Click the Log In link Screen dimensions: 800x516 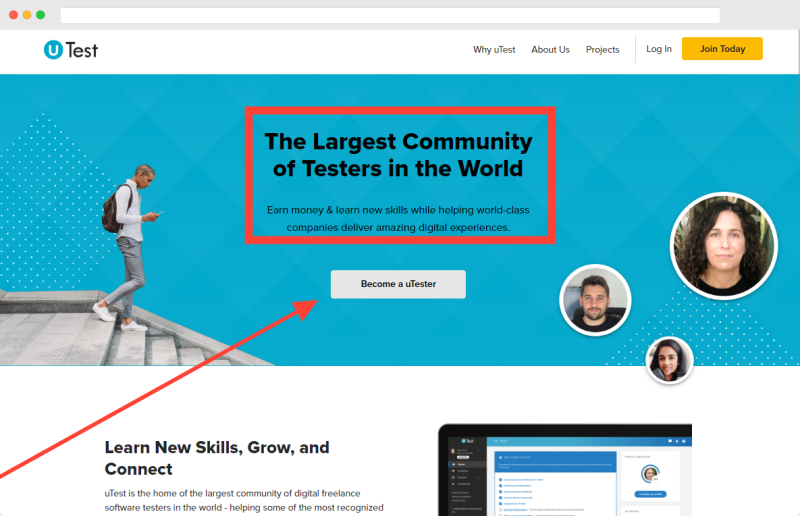(659, 49)
